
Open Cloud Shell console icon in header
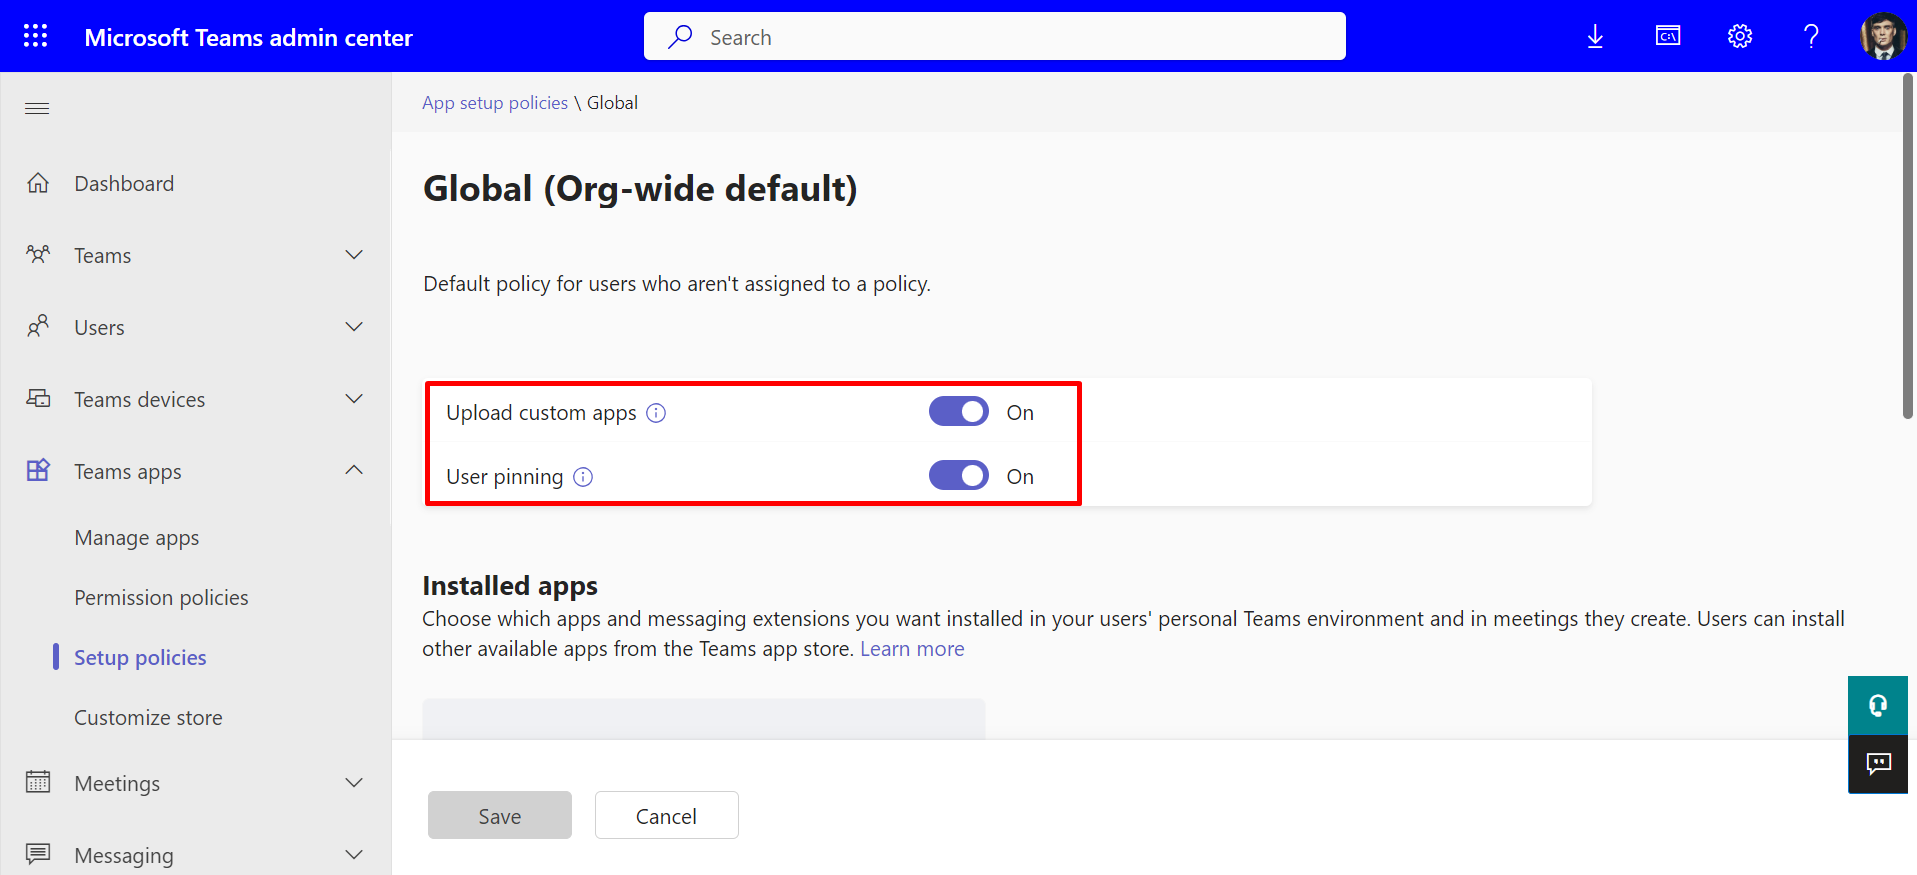(1668, 36)
